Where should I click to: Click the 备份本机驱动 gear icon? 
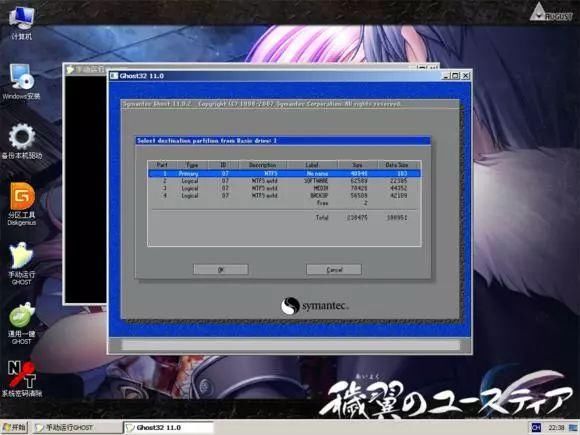[21, 141]
